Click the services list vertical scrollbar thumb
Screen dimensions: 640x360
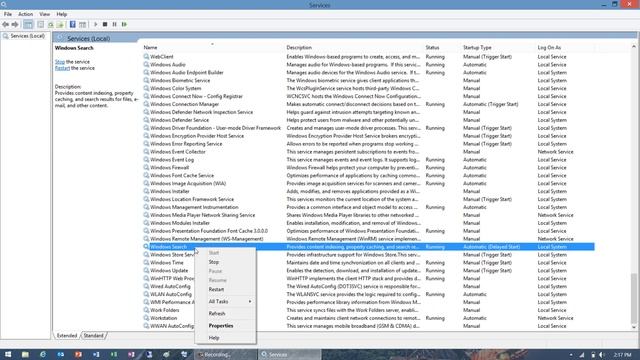pos(633,297)
